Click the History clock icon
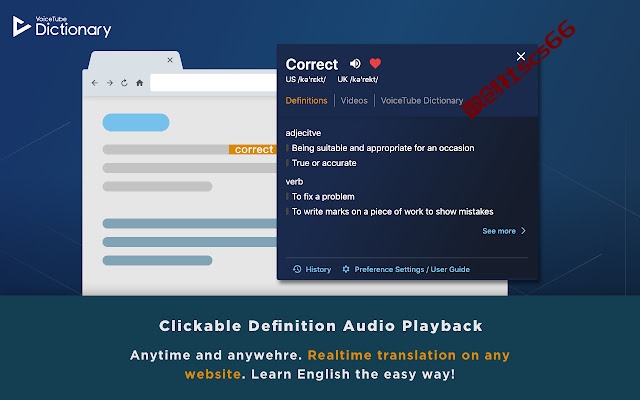Viewport: 640px width, 400px height. [297, 269]
